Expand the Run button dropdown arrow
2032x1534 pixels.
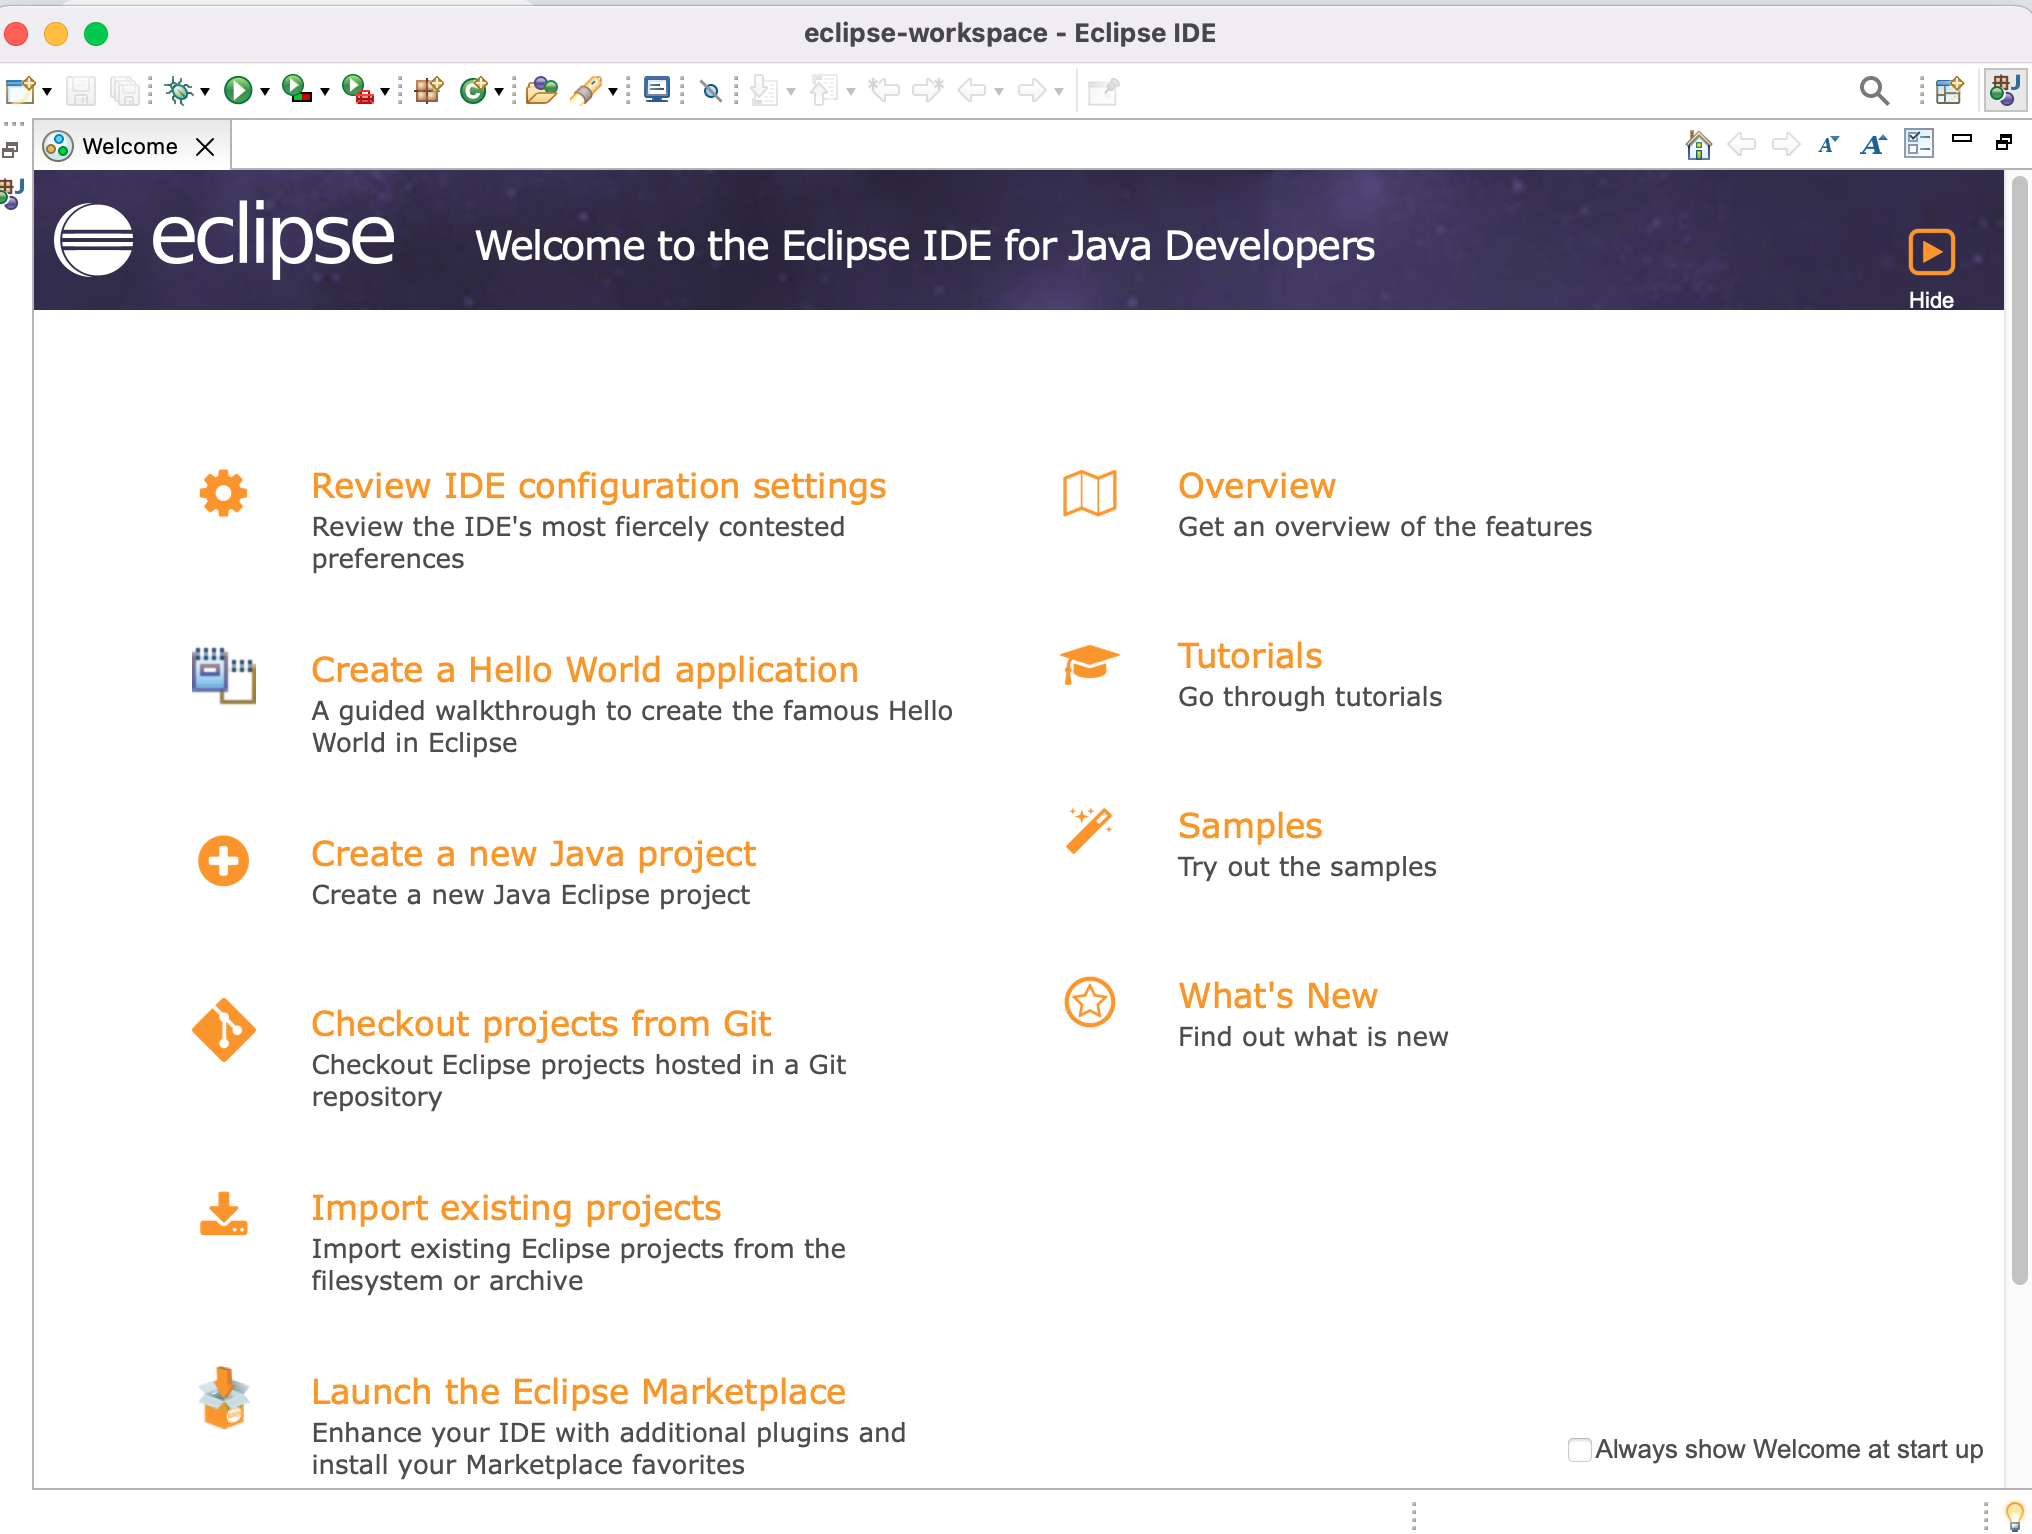pyautogui.click(x=265, y=92)
